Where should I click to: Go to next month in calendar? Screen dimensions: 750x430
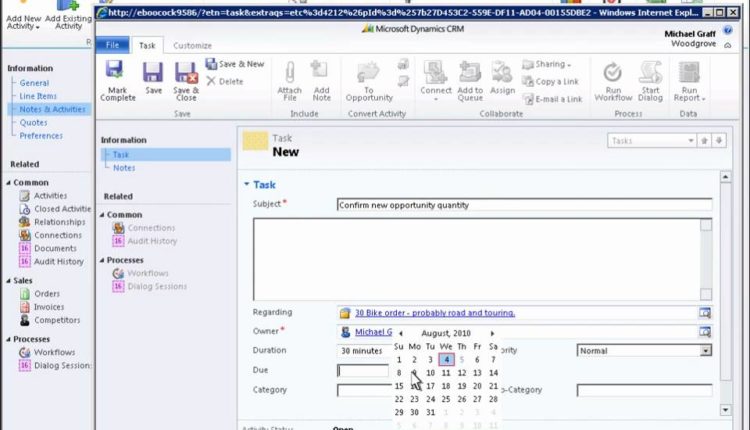(x=492, y=333)
